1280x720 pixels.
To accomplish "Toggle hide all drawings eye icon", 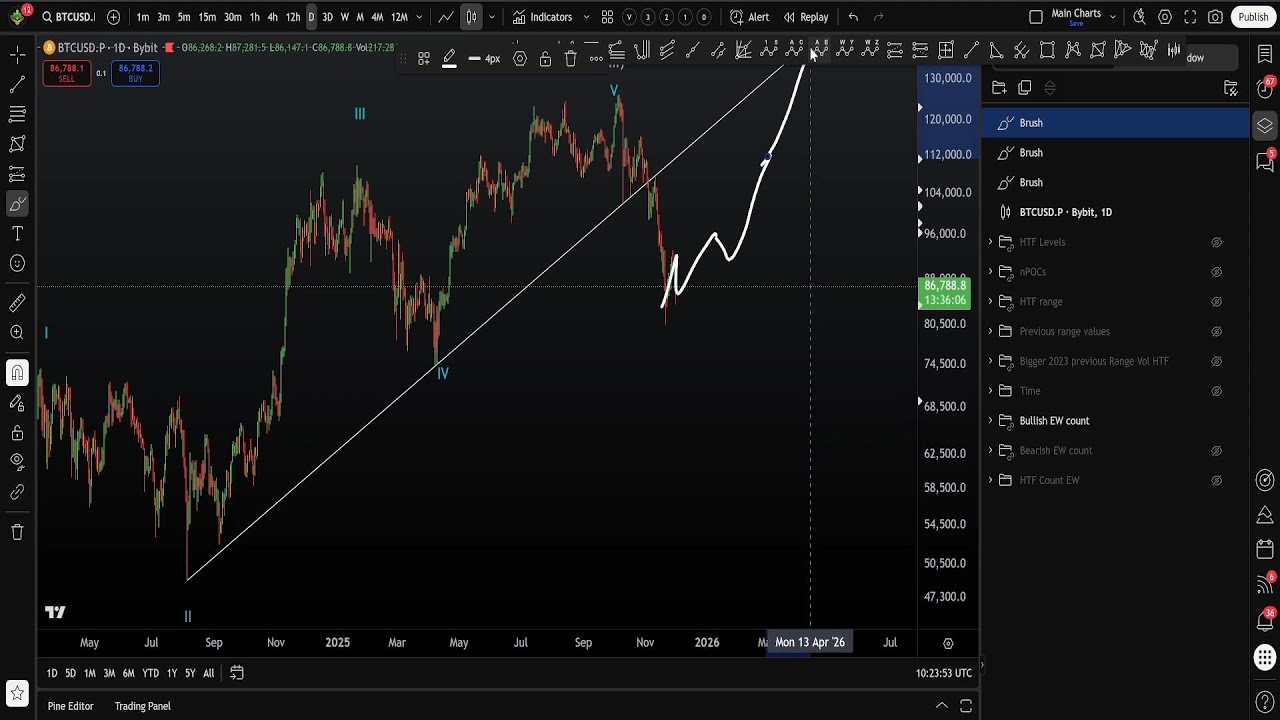I will click(x=17, y=462).
